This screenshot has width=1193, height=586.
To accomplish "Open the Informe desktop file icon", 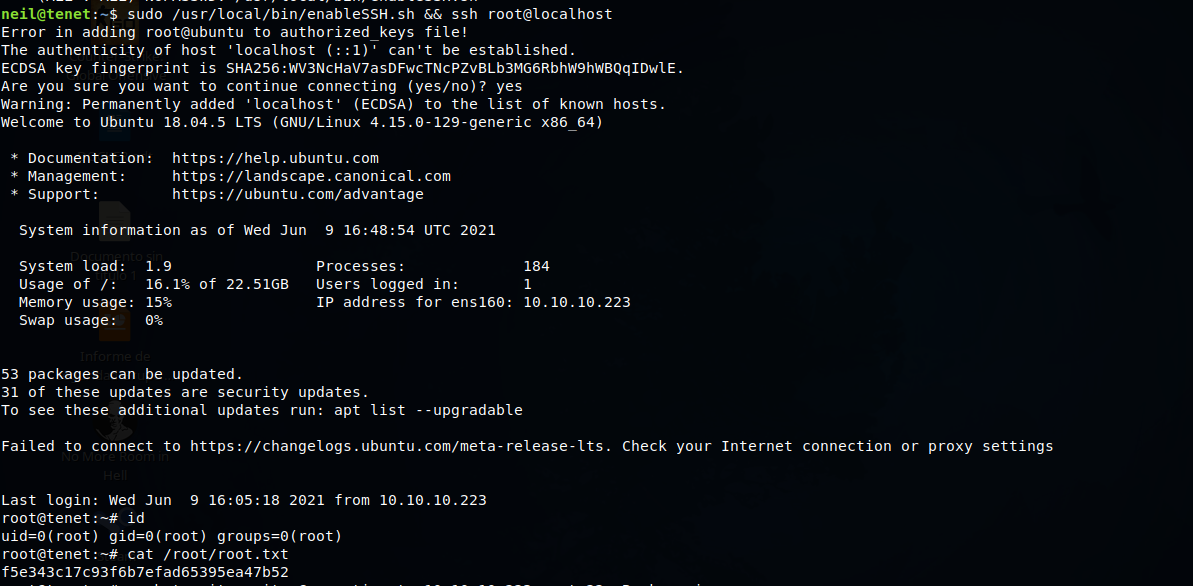I will point(115,325).
